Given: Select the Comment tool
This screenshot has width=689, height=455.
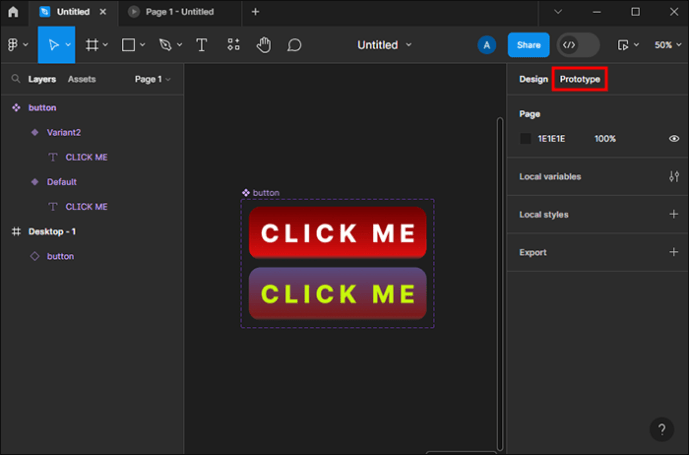Looking at the screenshot, I should pos(294,44).
